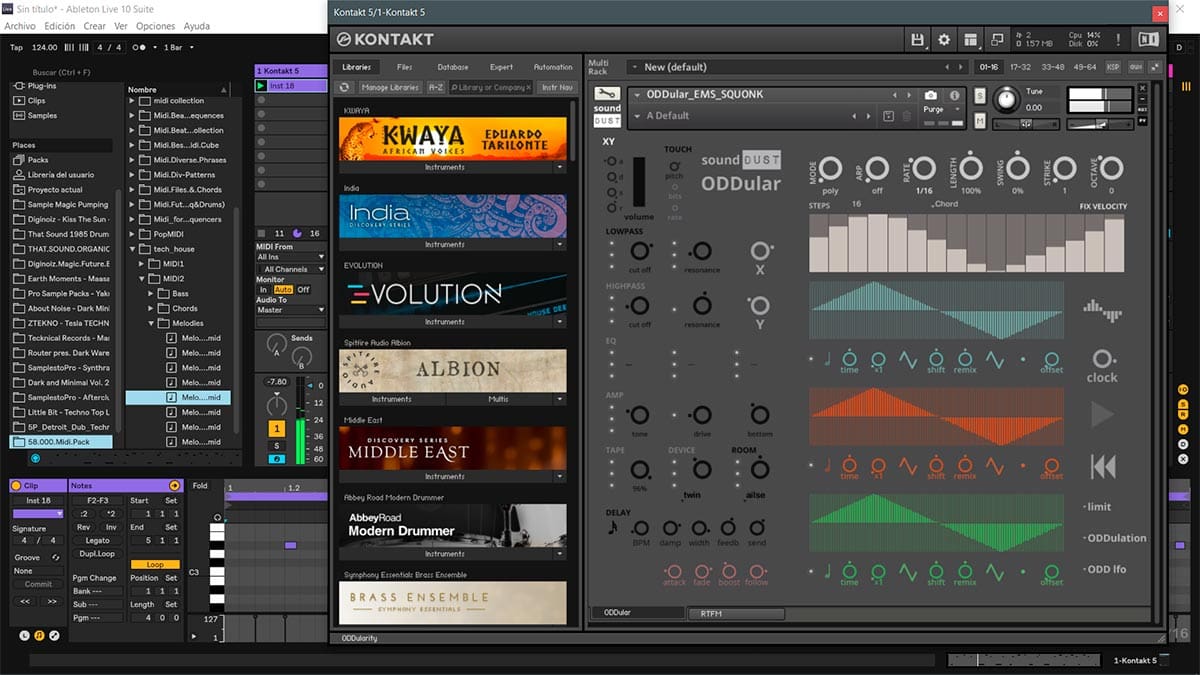Switch to the RTFM tab
1200x675 pixels.
[736, 613]
